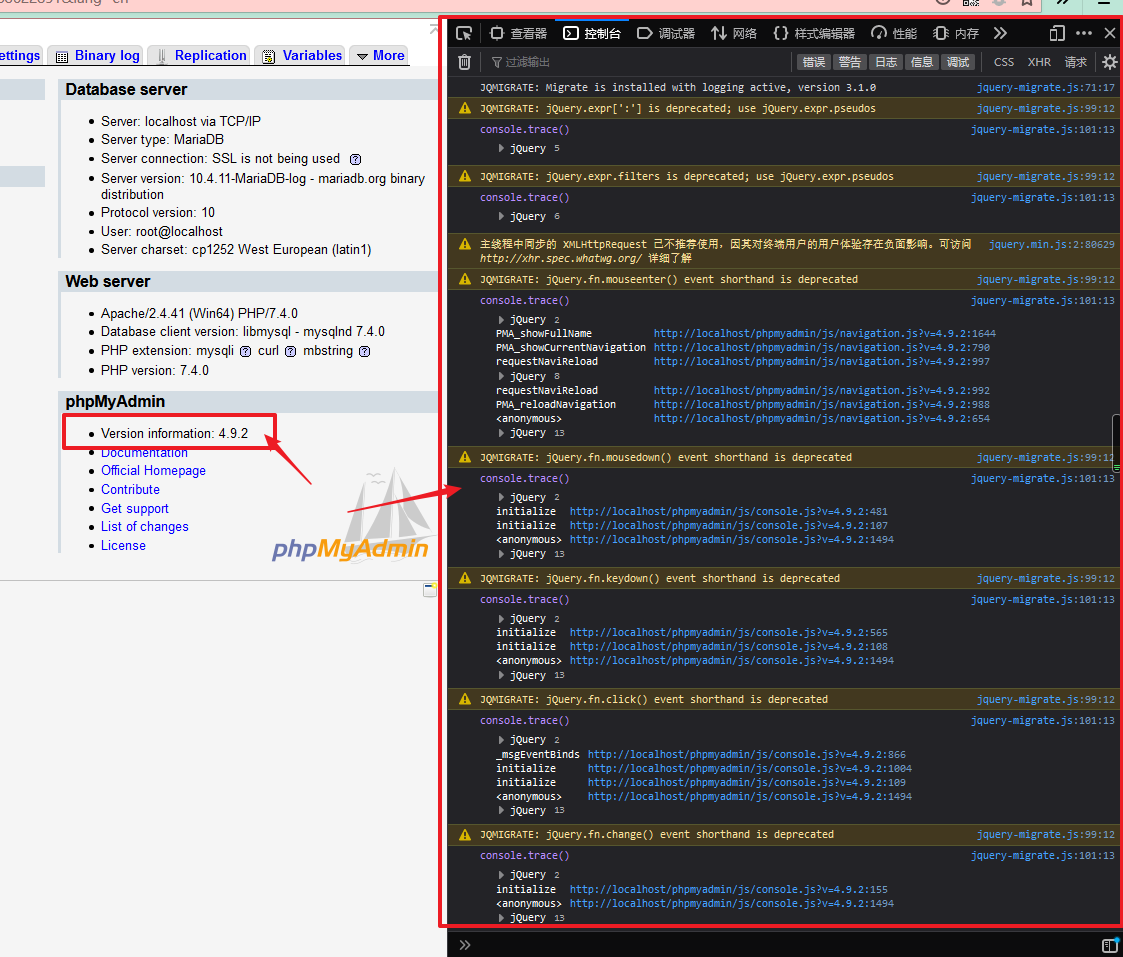Image resolution: width=1123 pixels, height=957 pixels.
Task: Toggle the 警告 (Warnings) filter off
Action: click(849, 62)
